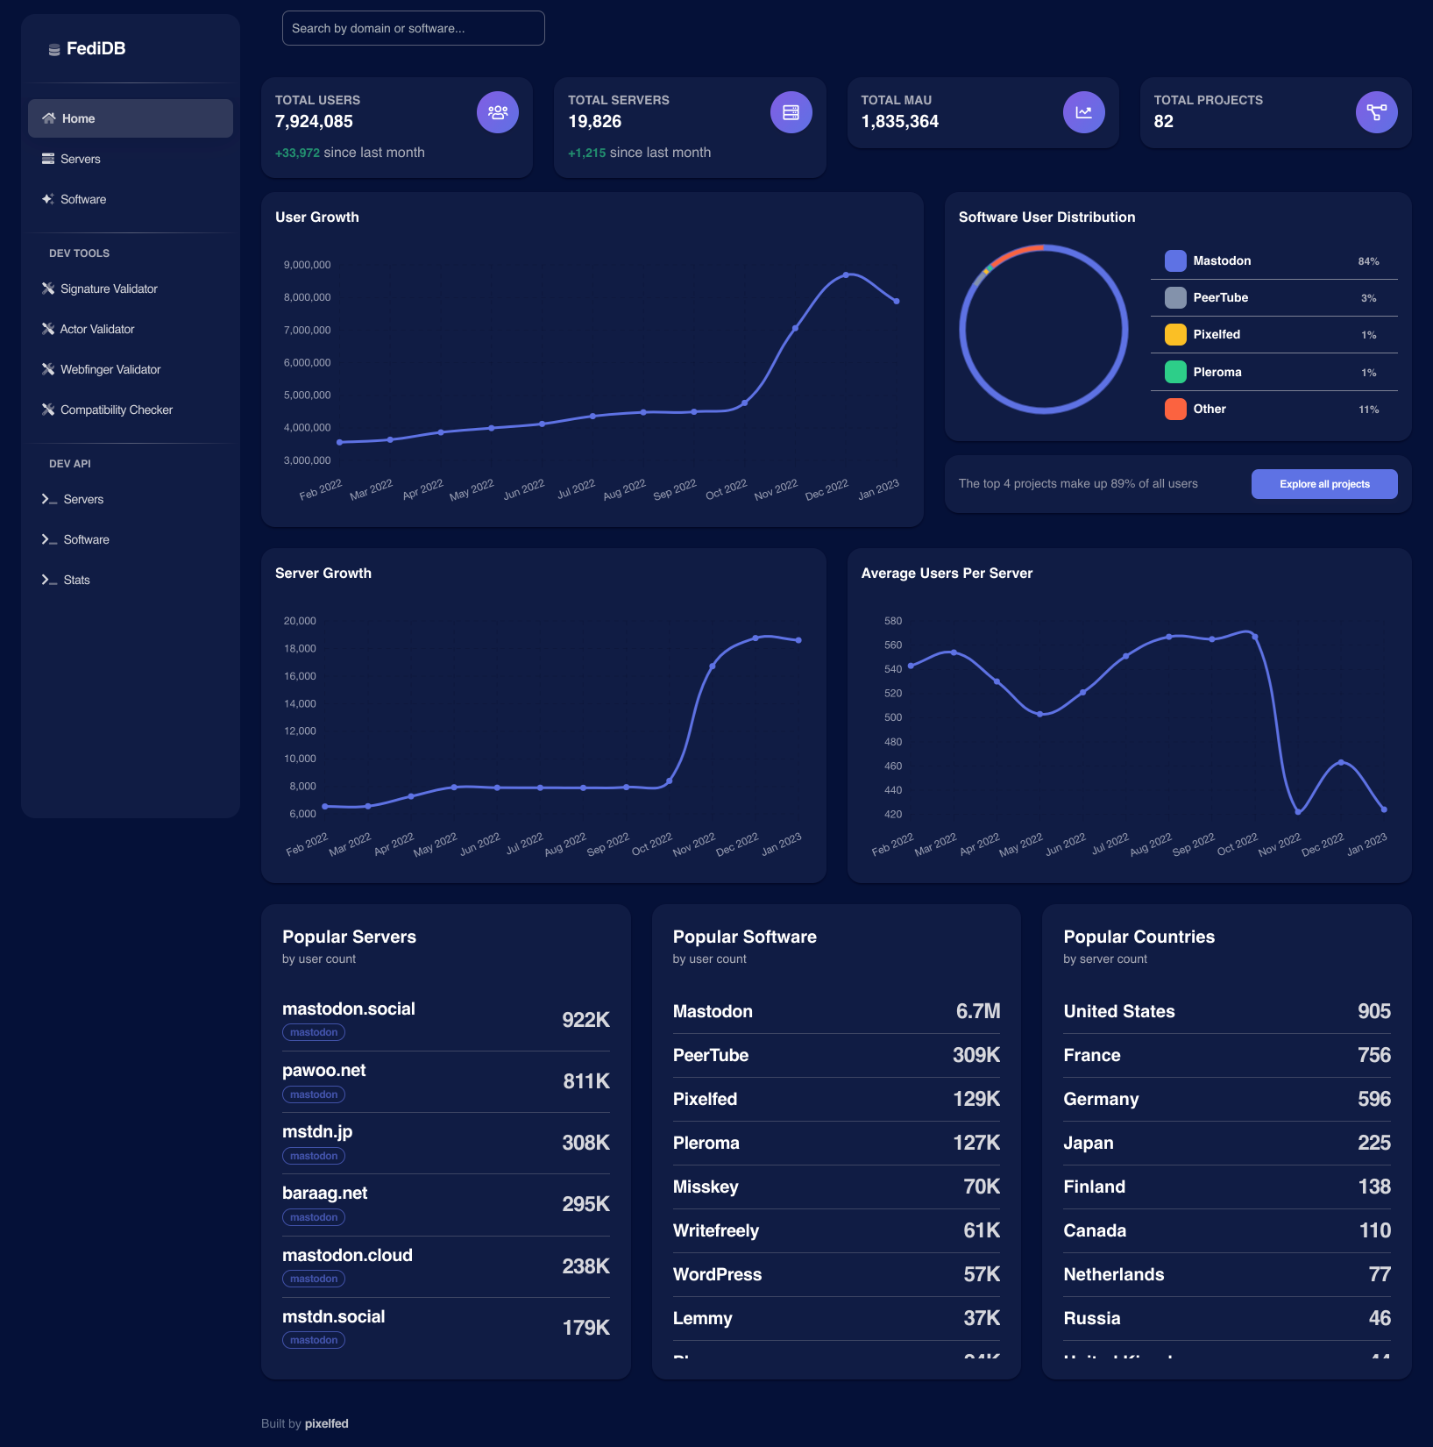Open the Compatibility Checker tool
1433x1447 pixels.
[x=130, y=410]
